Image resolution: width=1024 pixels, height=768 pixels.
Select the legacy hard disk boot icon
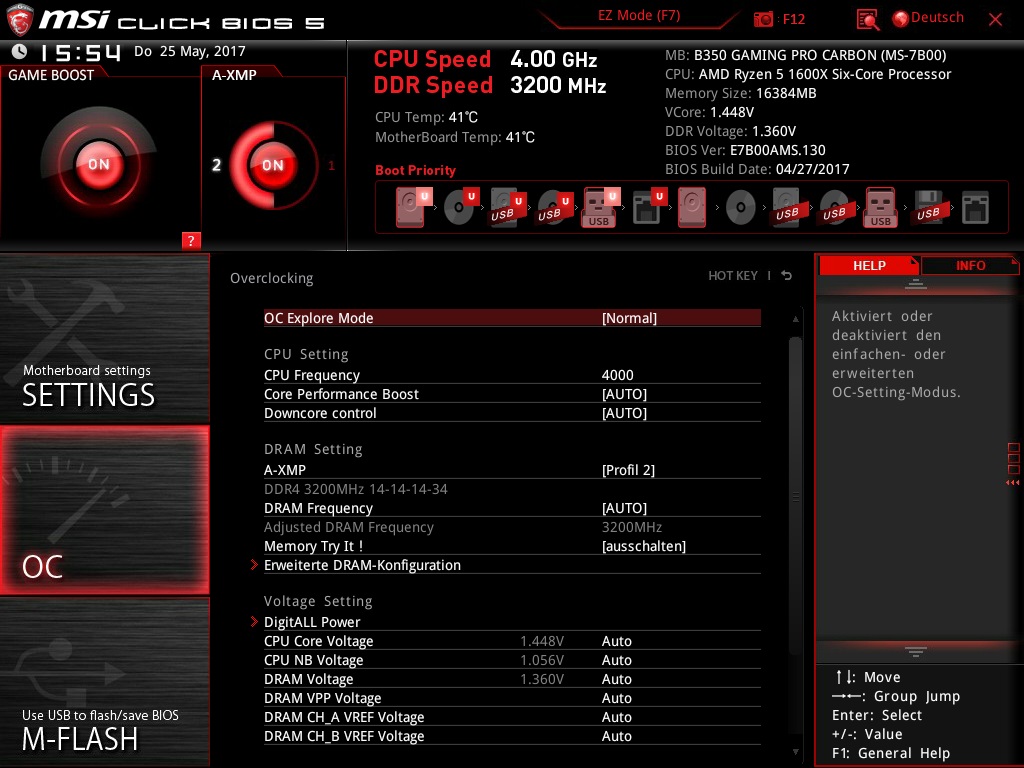point(692,207)
